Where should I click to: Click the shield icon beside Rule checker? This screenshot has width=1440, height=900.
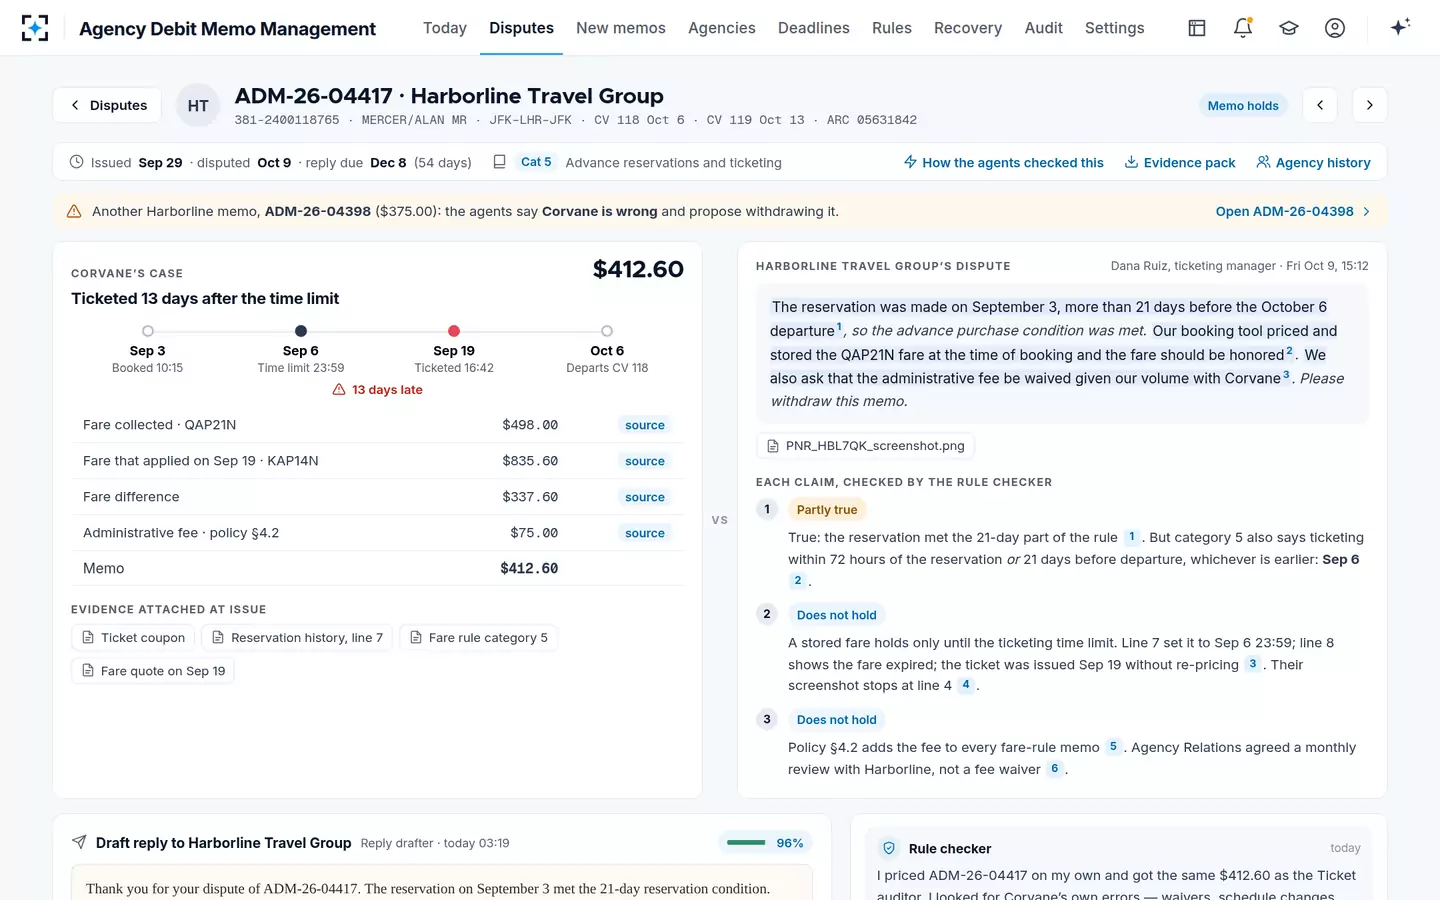coord(888,848)
